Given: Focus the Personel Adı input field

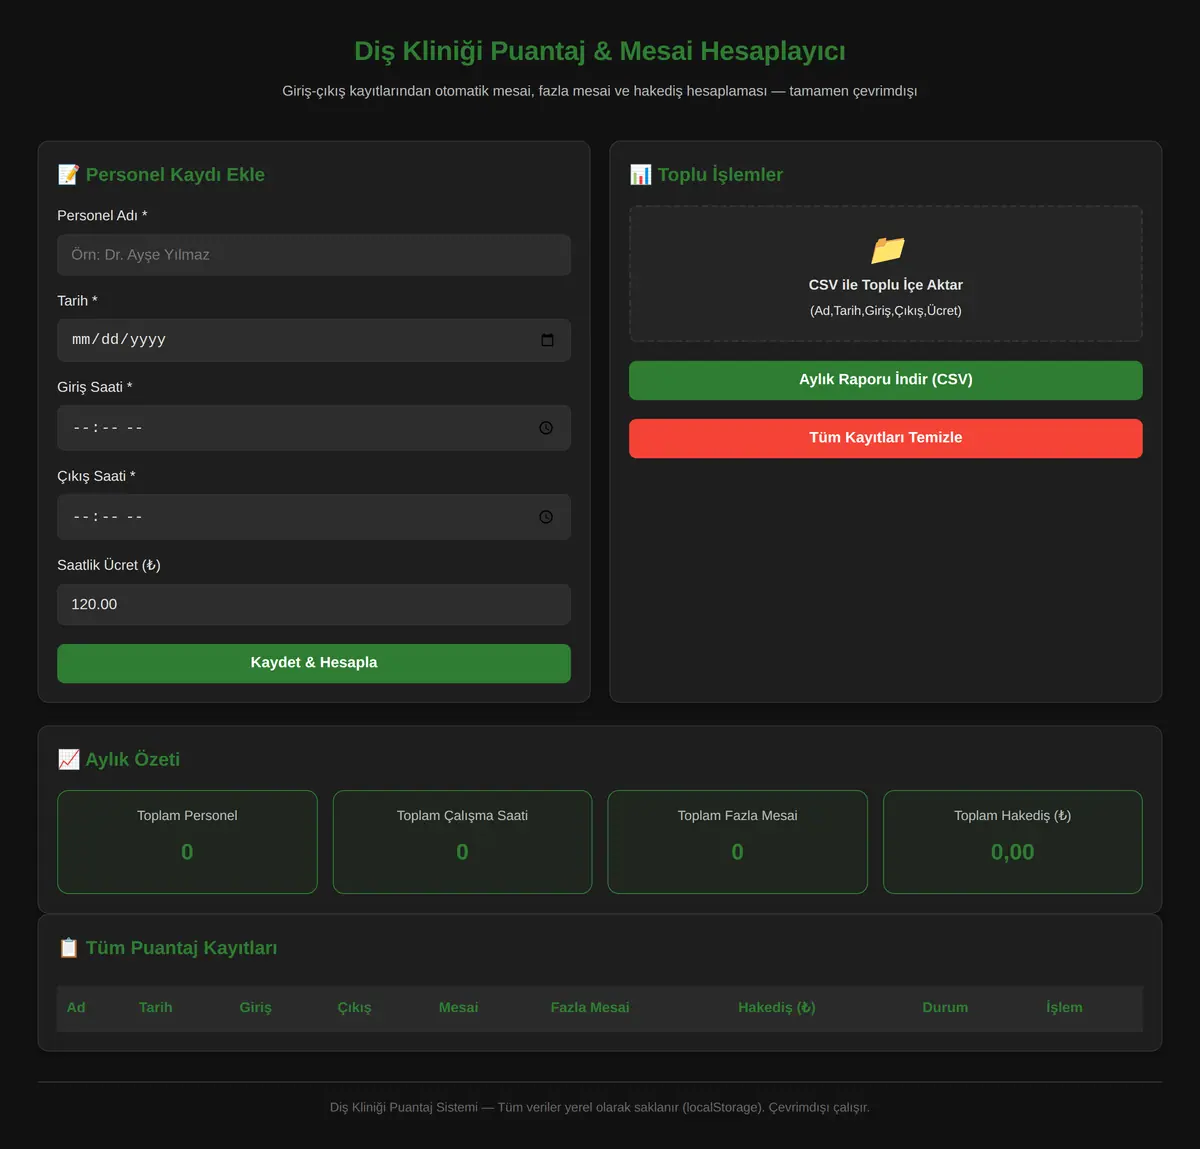Looking at the screenshot, I should 314,255.
